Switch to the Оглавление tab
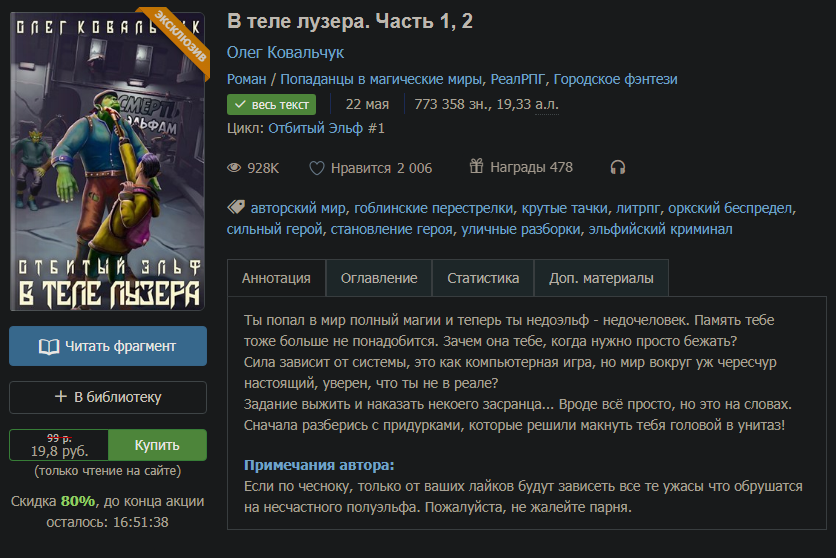The height and width of the screenshot is (558, 836). [x=379, y=278]
